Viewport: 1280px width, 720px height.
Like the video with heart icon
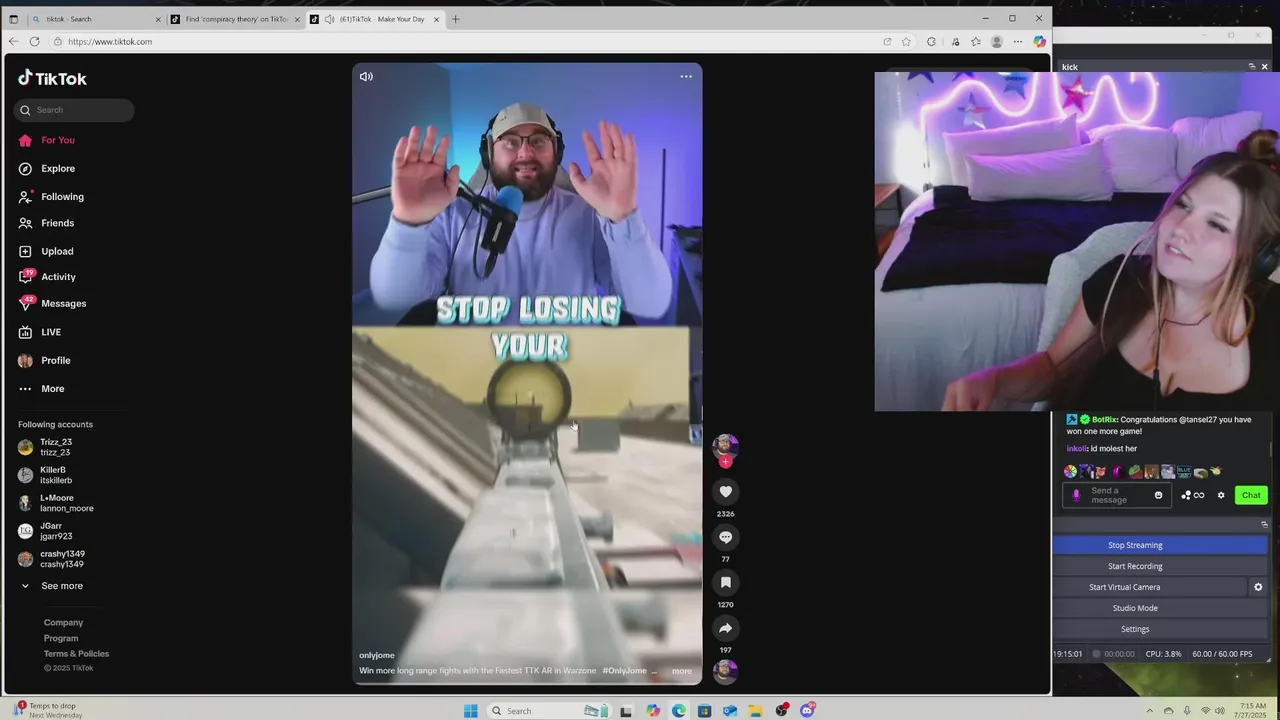click(726, 491)
